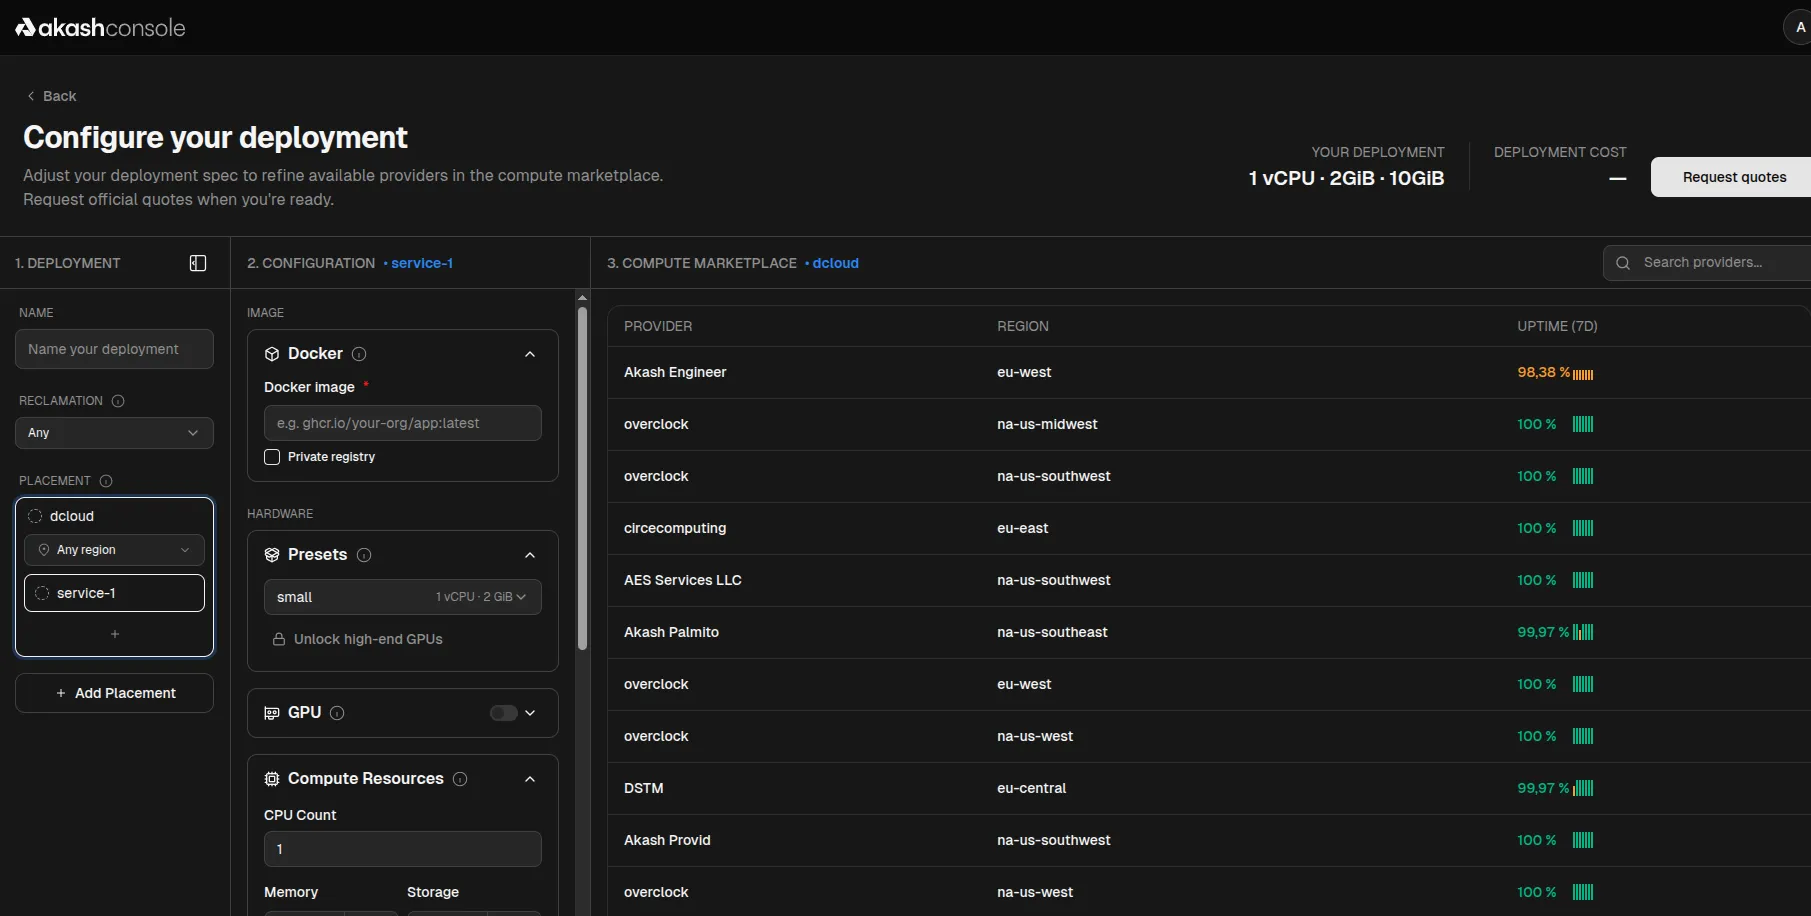This screenshot has height=916, width=1811.
Task: Click the Docker info icon
Action: tap(359, 354)
